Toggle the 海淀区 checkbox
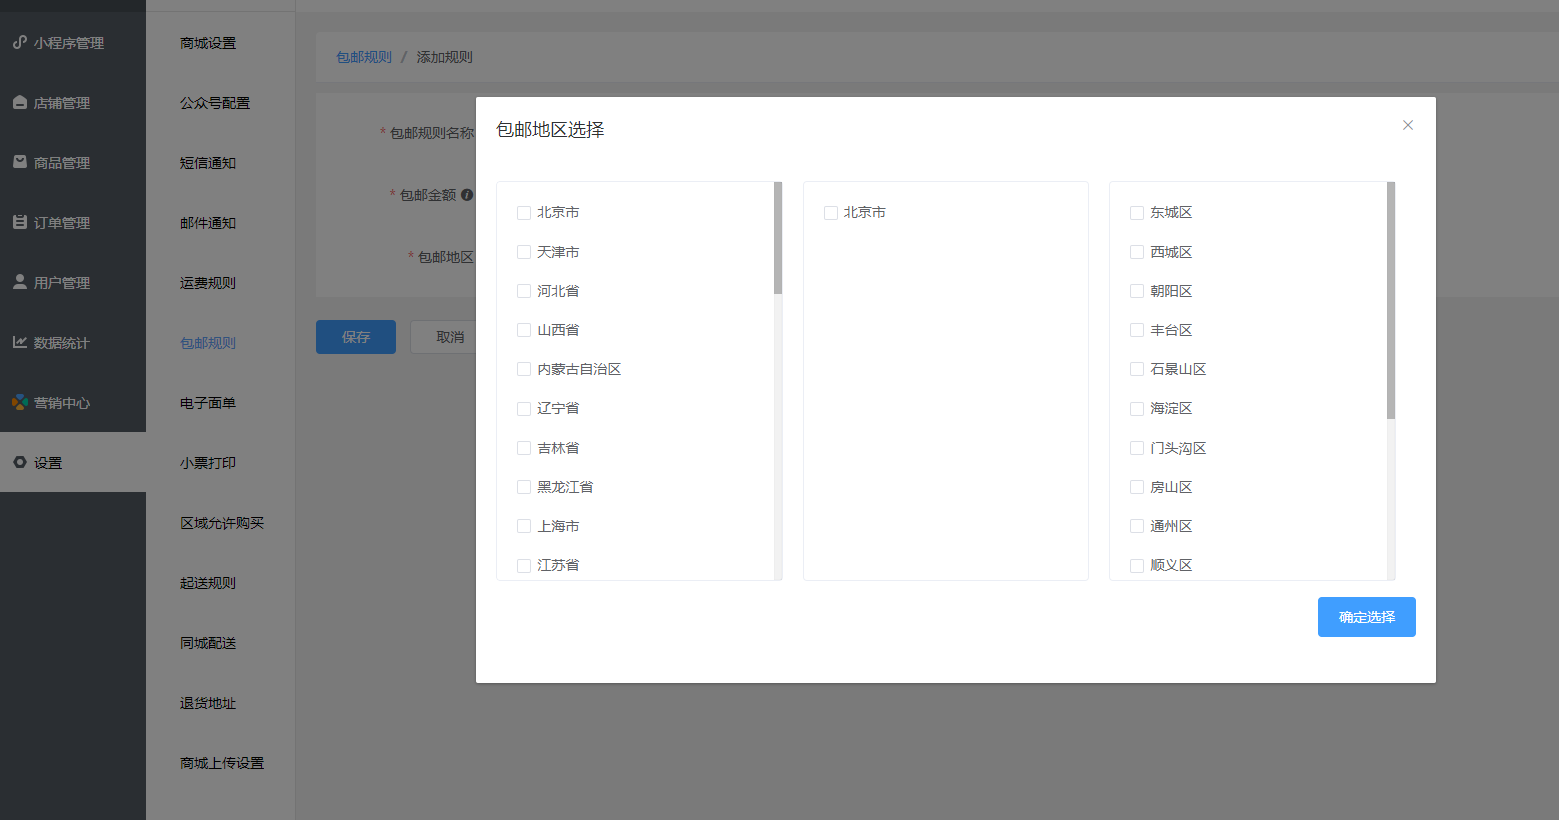The width and height of the screenshot is (1559, 820). (1137, 409)
